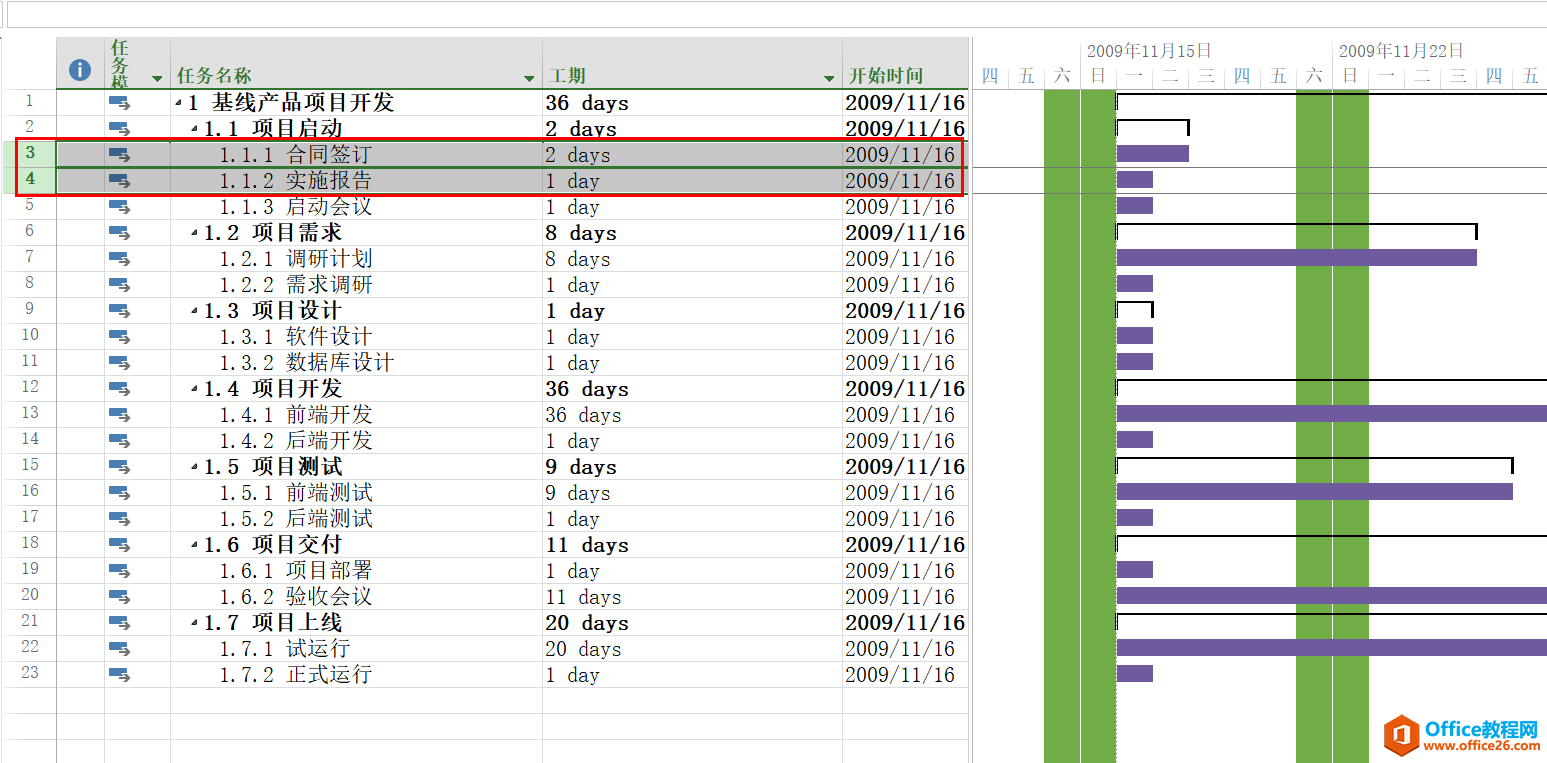1547x763 pixels.
Task: Collapse the 1 基线产品项目开发 root task
Action: pyautogui.click(x=178, y=103)
